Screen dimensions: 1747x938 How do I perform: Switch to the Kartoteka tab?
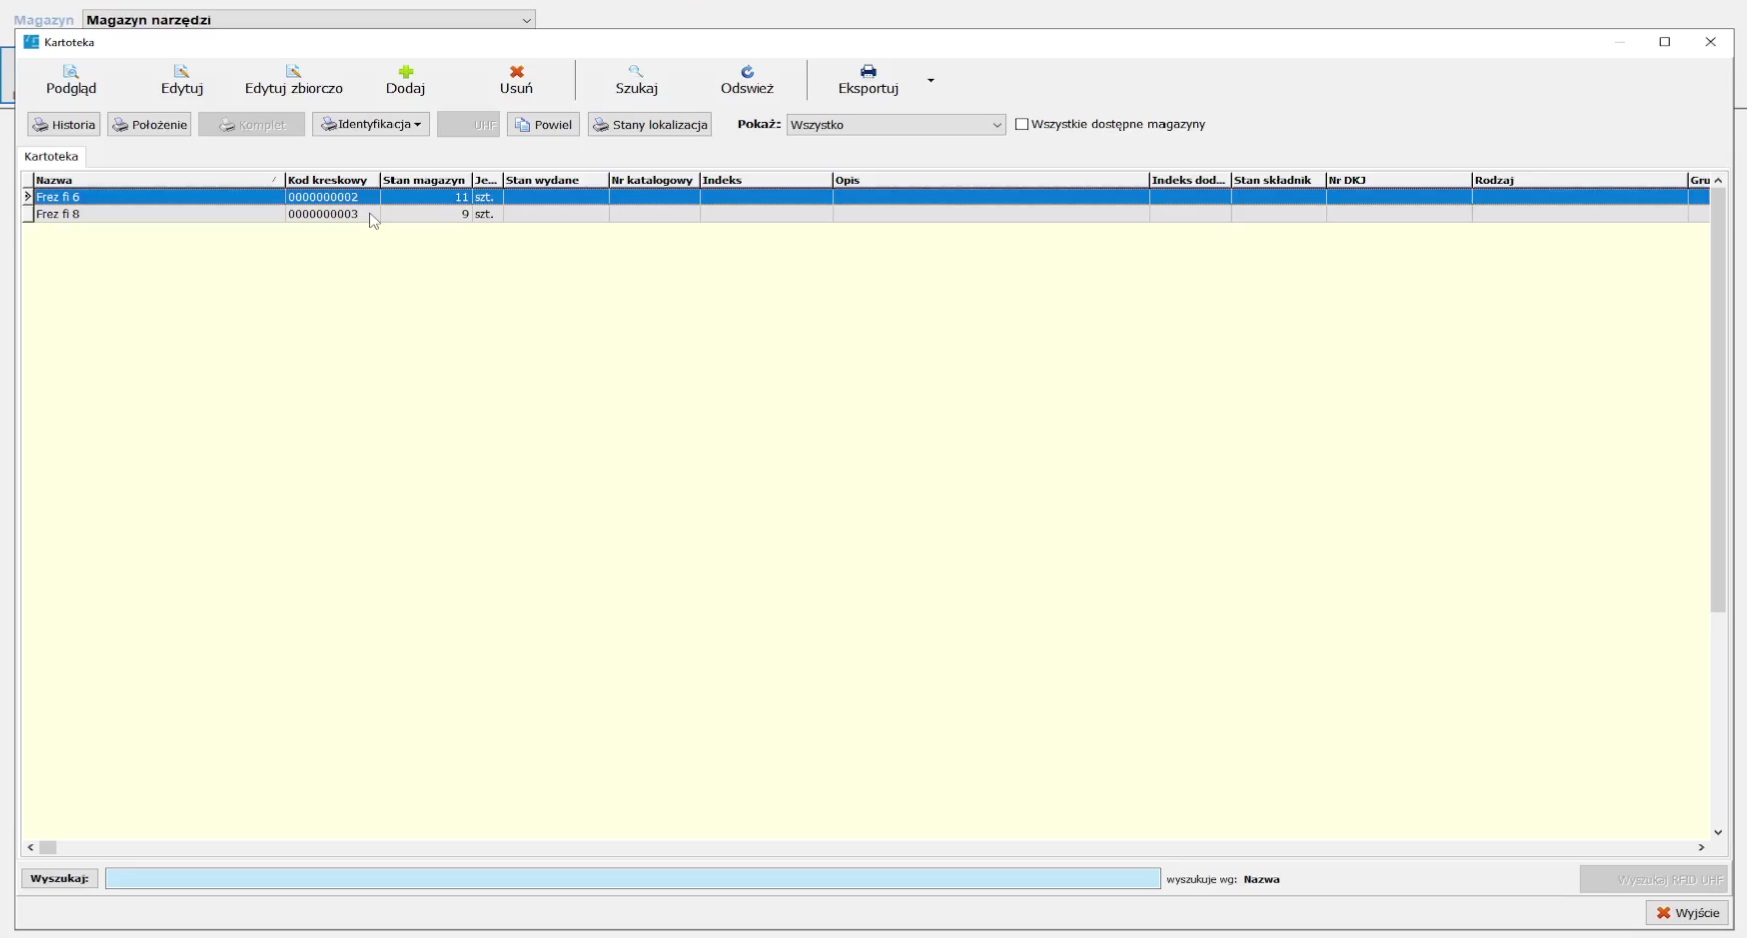pyautogui.click(x=51, y=157)
